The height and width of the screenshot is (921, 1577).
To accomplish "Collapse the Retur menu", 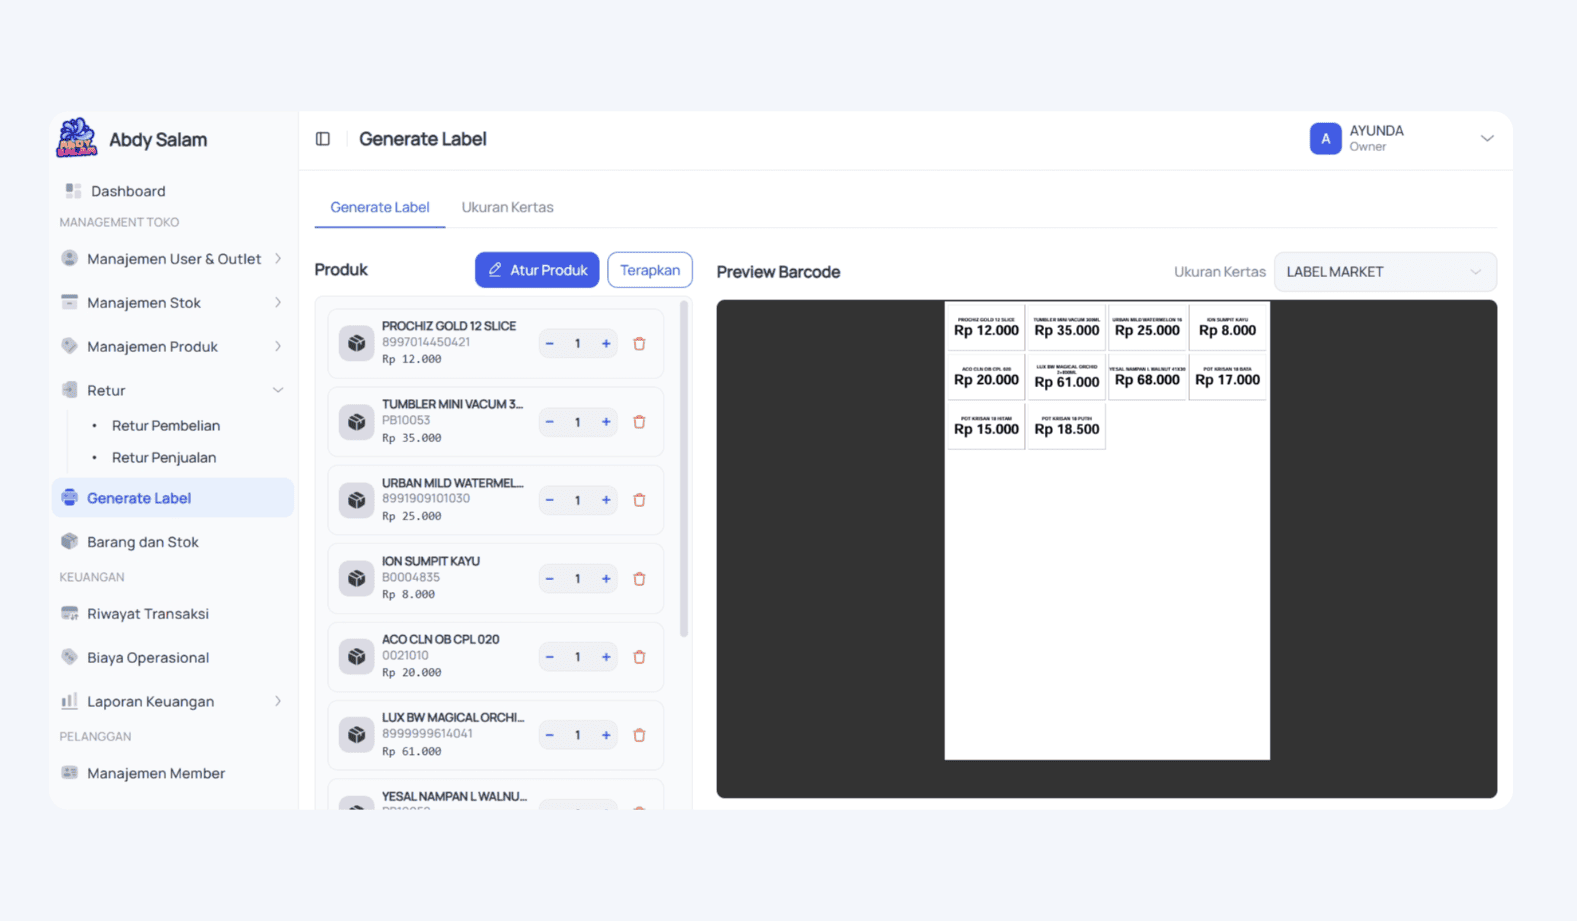I will (172, 390).
